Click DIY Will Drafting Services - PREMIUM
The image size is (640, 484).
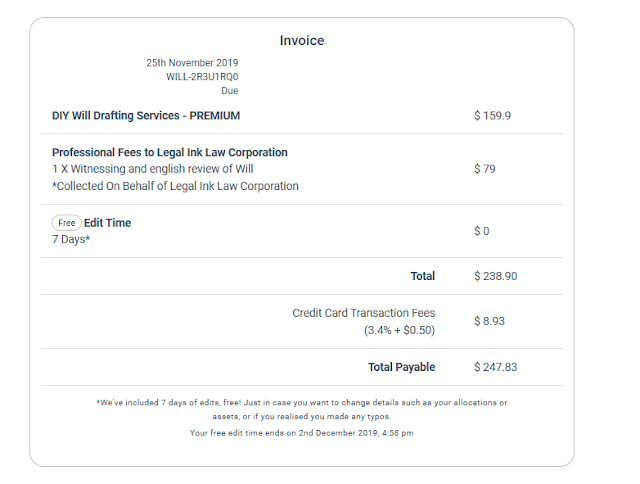[146, 115]
